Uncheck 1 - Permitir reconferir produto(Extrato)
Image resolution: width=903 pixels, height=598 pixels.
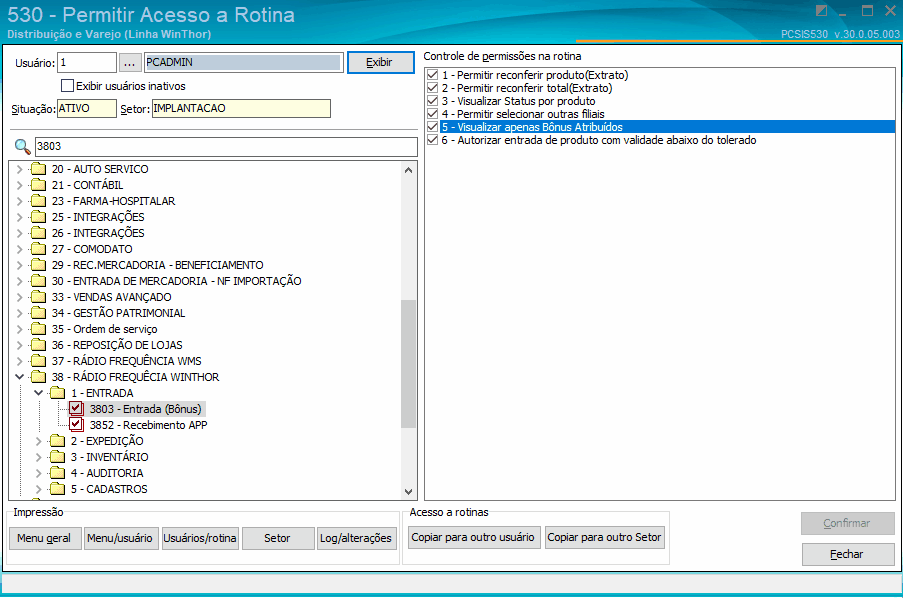coord(432,75)
